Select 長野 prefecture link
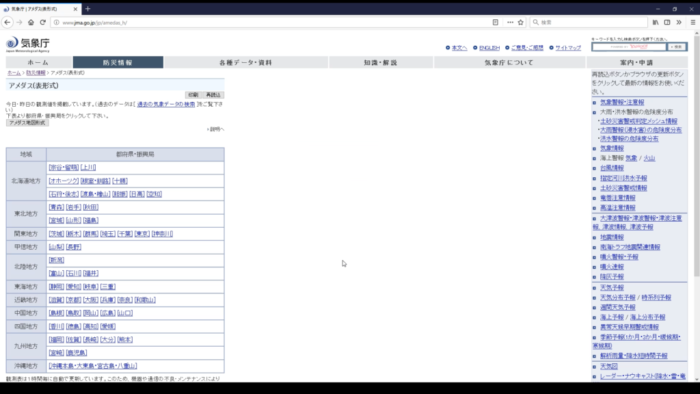Image resolution: width=700 pixels, height=394 pixels. (74, 247)
